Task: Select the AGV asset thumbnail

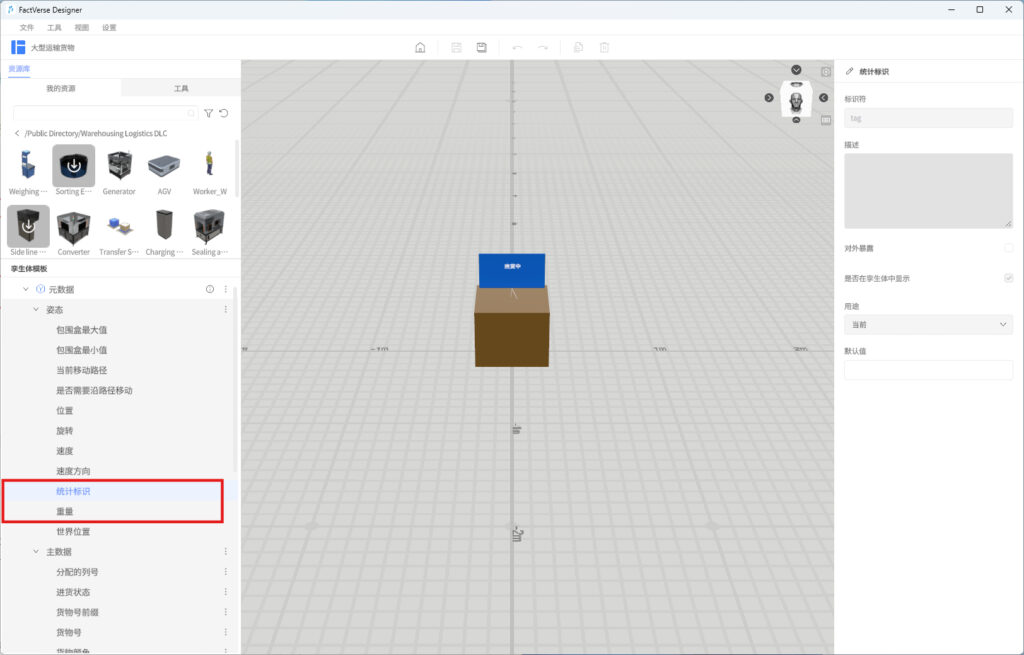Action: point(164,165)
